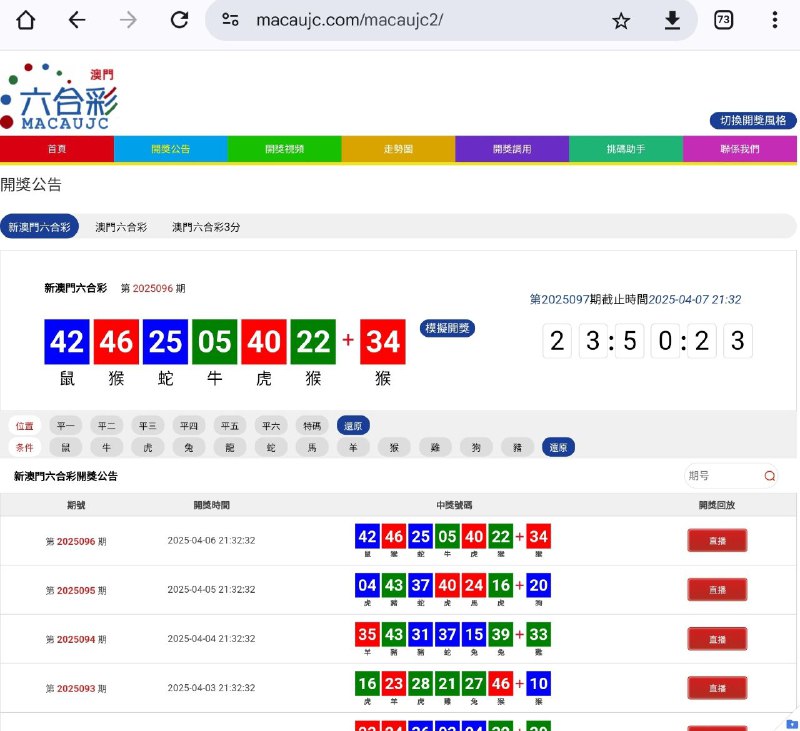Click the 切換開獎風格 button
Viewport: 800px width, 731px height.
click(753, 120)
